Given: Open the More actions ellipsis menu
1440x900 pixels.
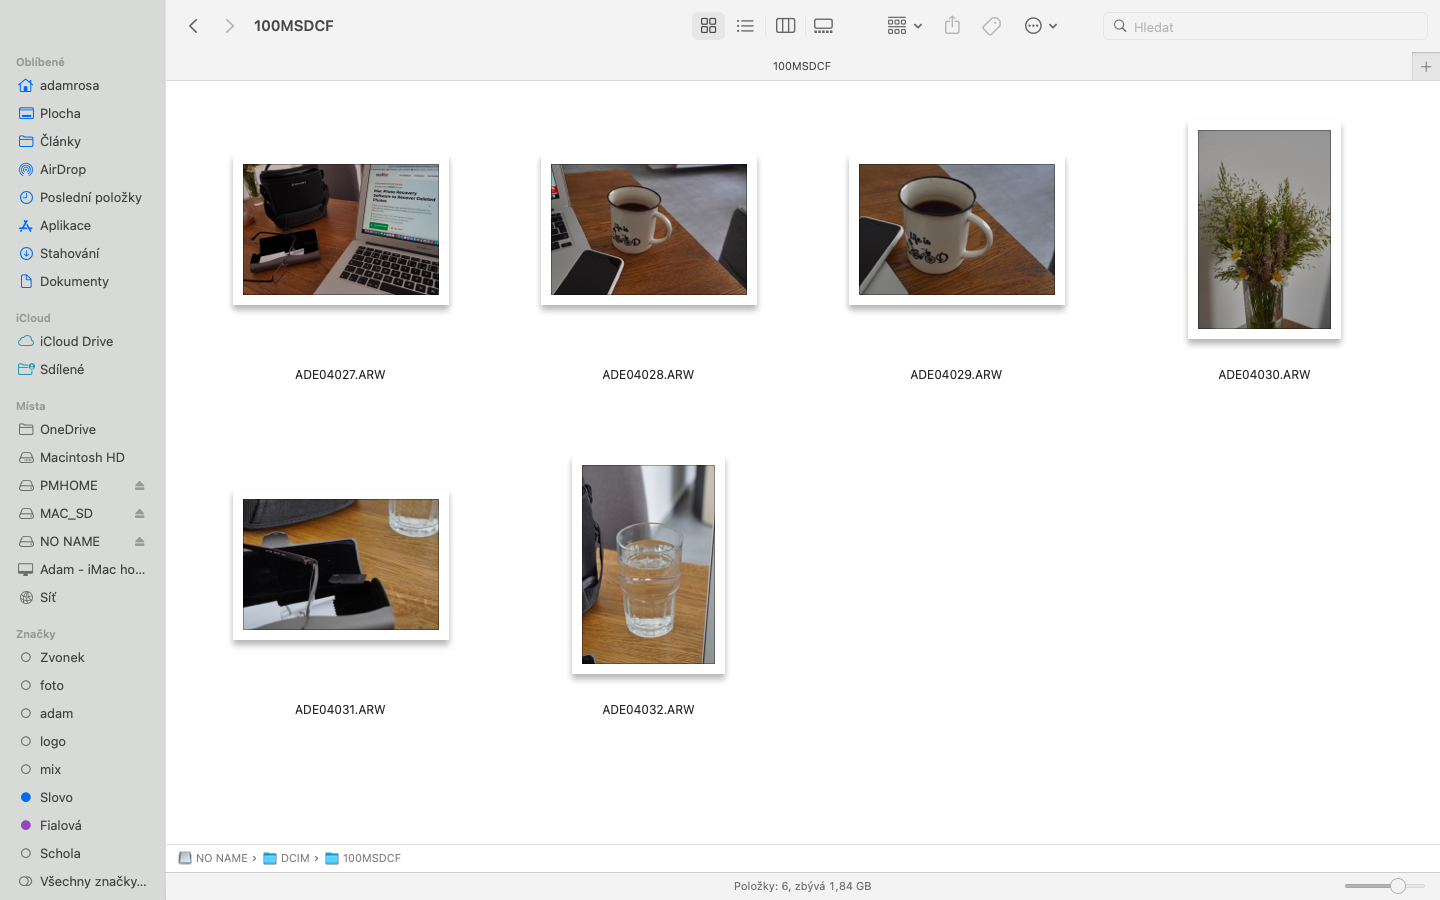Looking at the screenshot, I should click(x=1040, y=26).
